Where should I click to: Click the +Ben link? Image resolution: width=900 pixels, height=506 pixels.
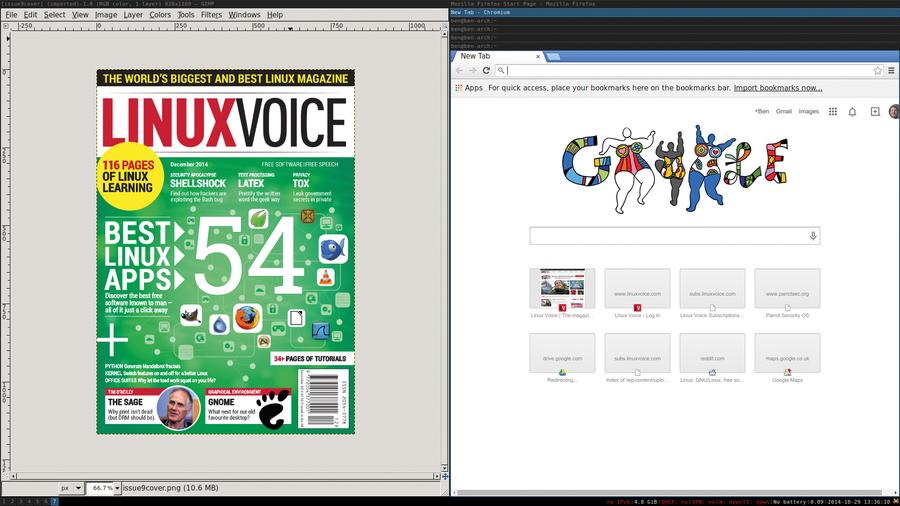(762, 111)
